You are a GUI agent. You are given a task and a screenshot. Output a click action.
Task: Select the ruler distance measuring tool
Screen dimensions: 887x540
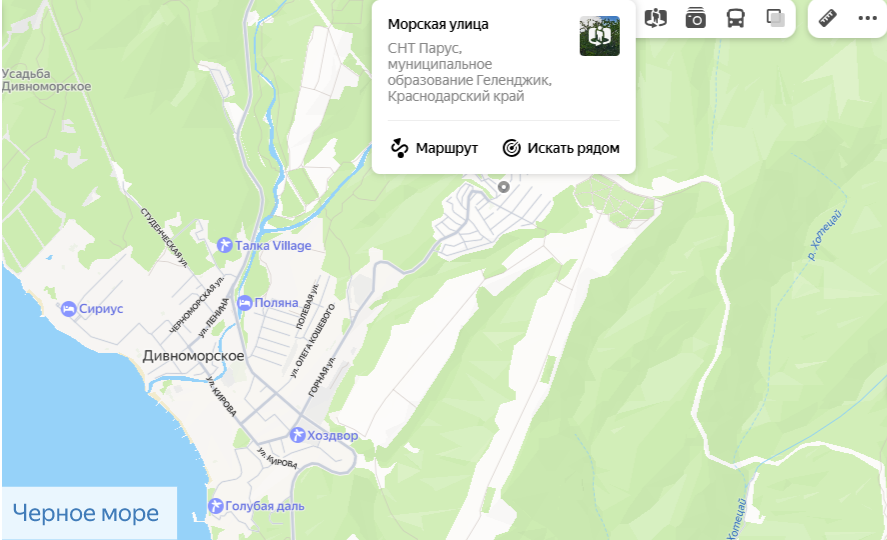[827, 18]
